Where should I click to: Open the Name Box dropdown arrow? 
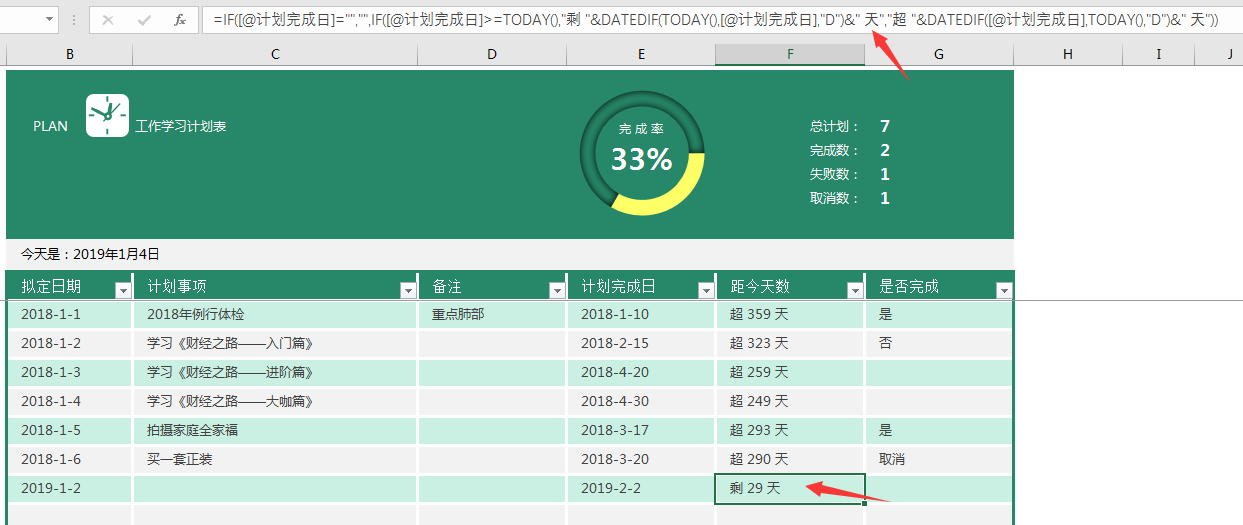coord(49,20)
